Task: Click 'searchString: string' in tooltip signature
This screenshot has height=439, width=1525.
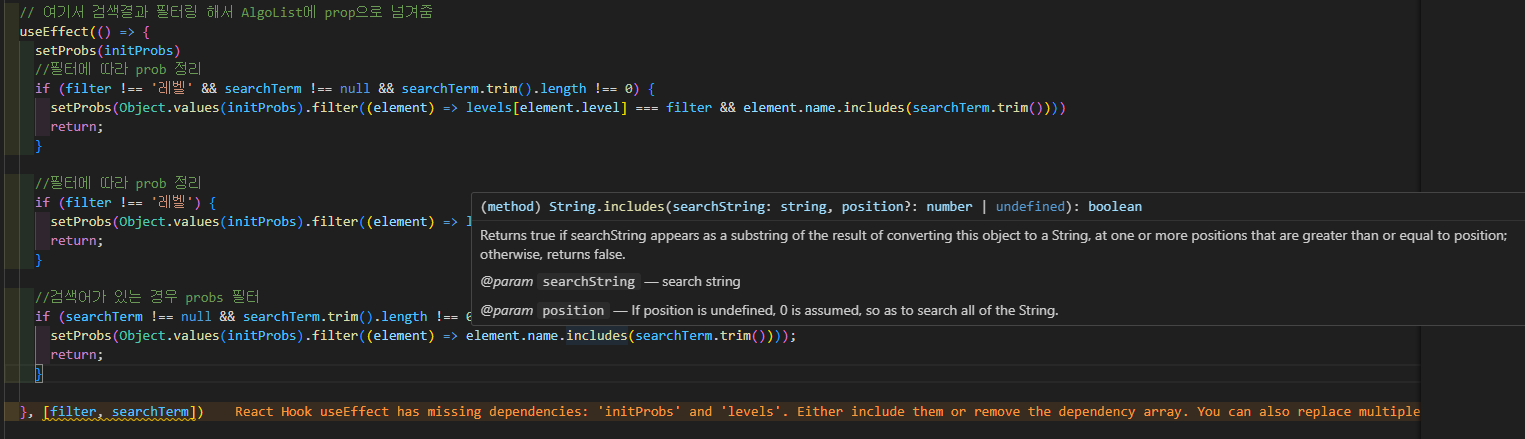Action: [x=749, y=207]
